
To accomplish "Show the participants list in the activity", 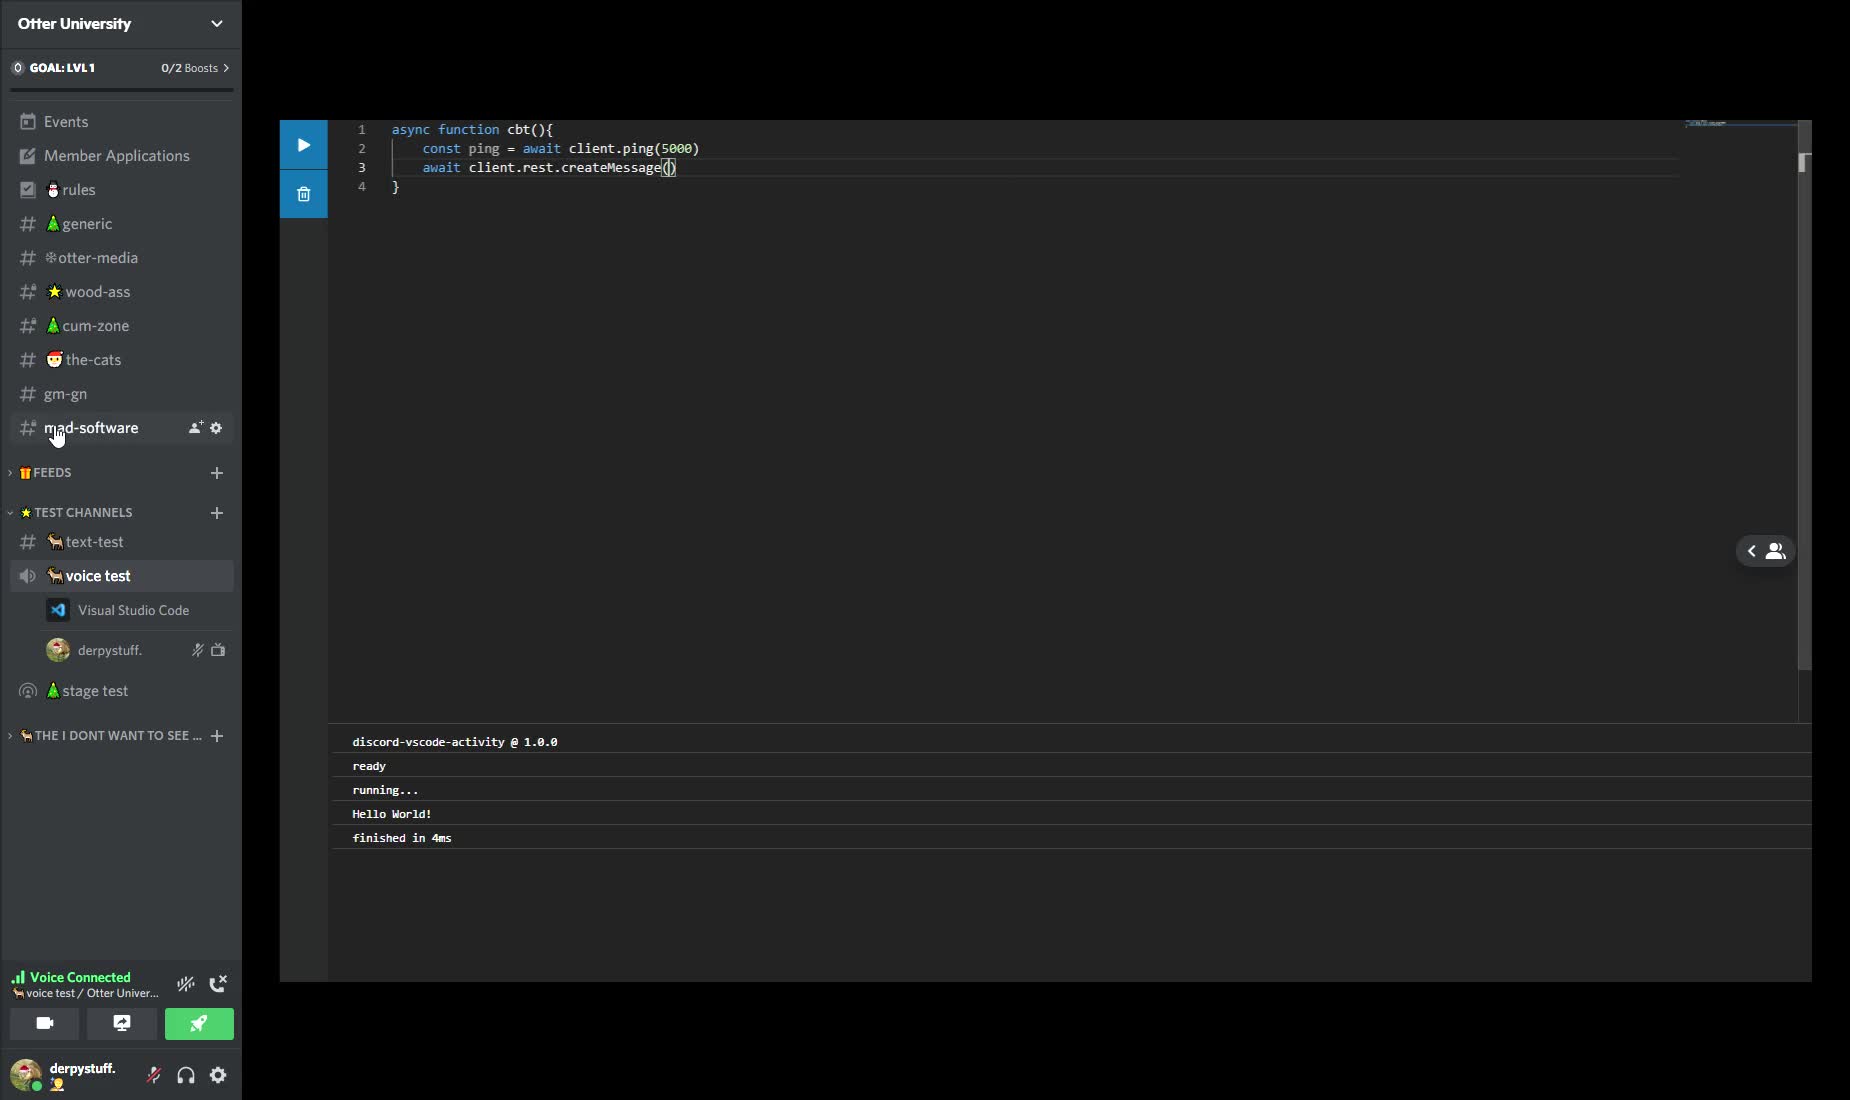I will tap(1775, 551).
